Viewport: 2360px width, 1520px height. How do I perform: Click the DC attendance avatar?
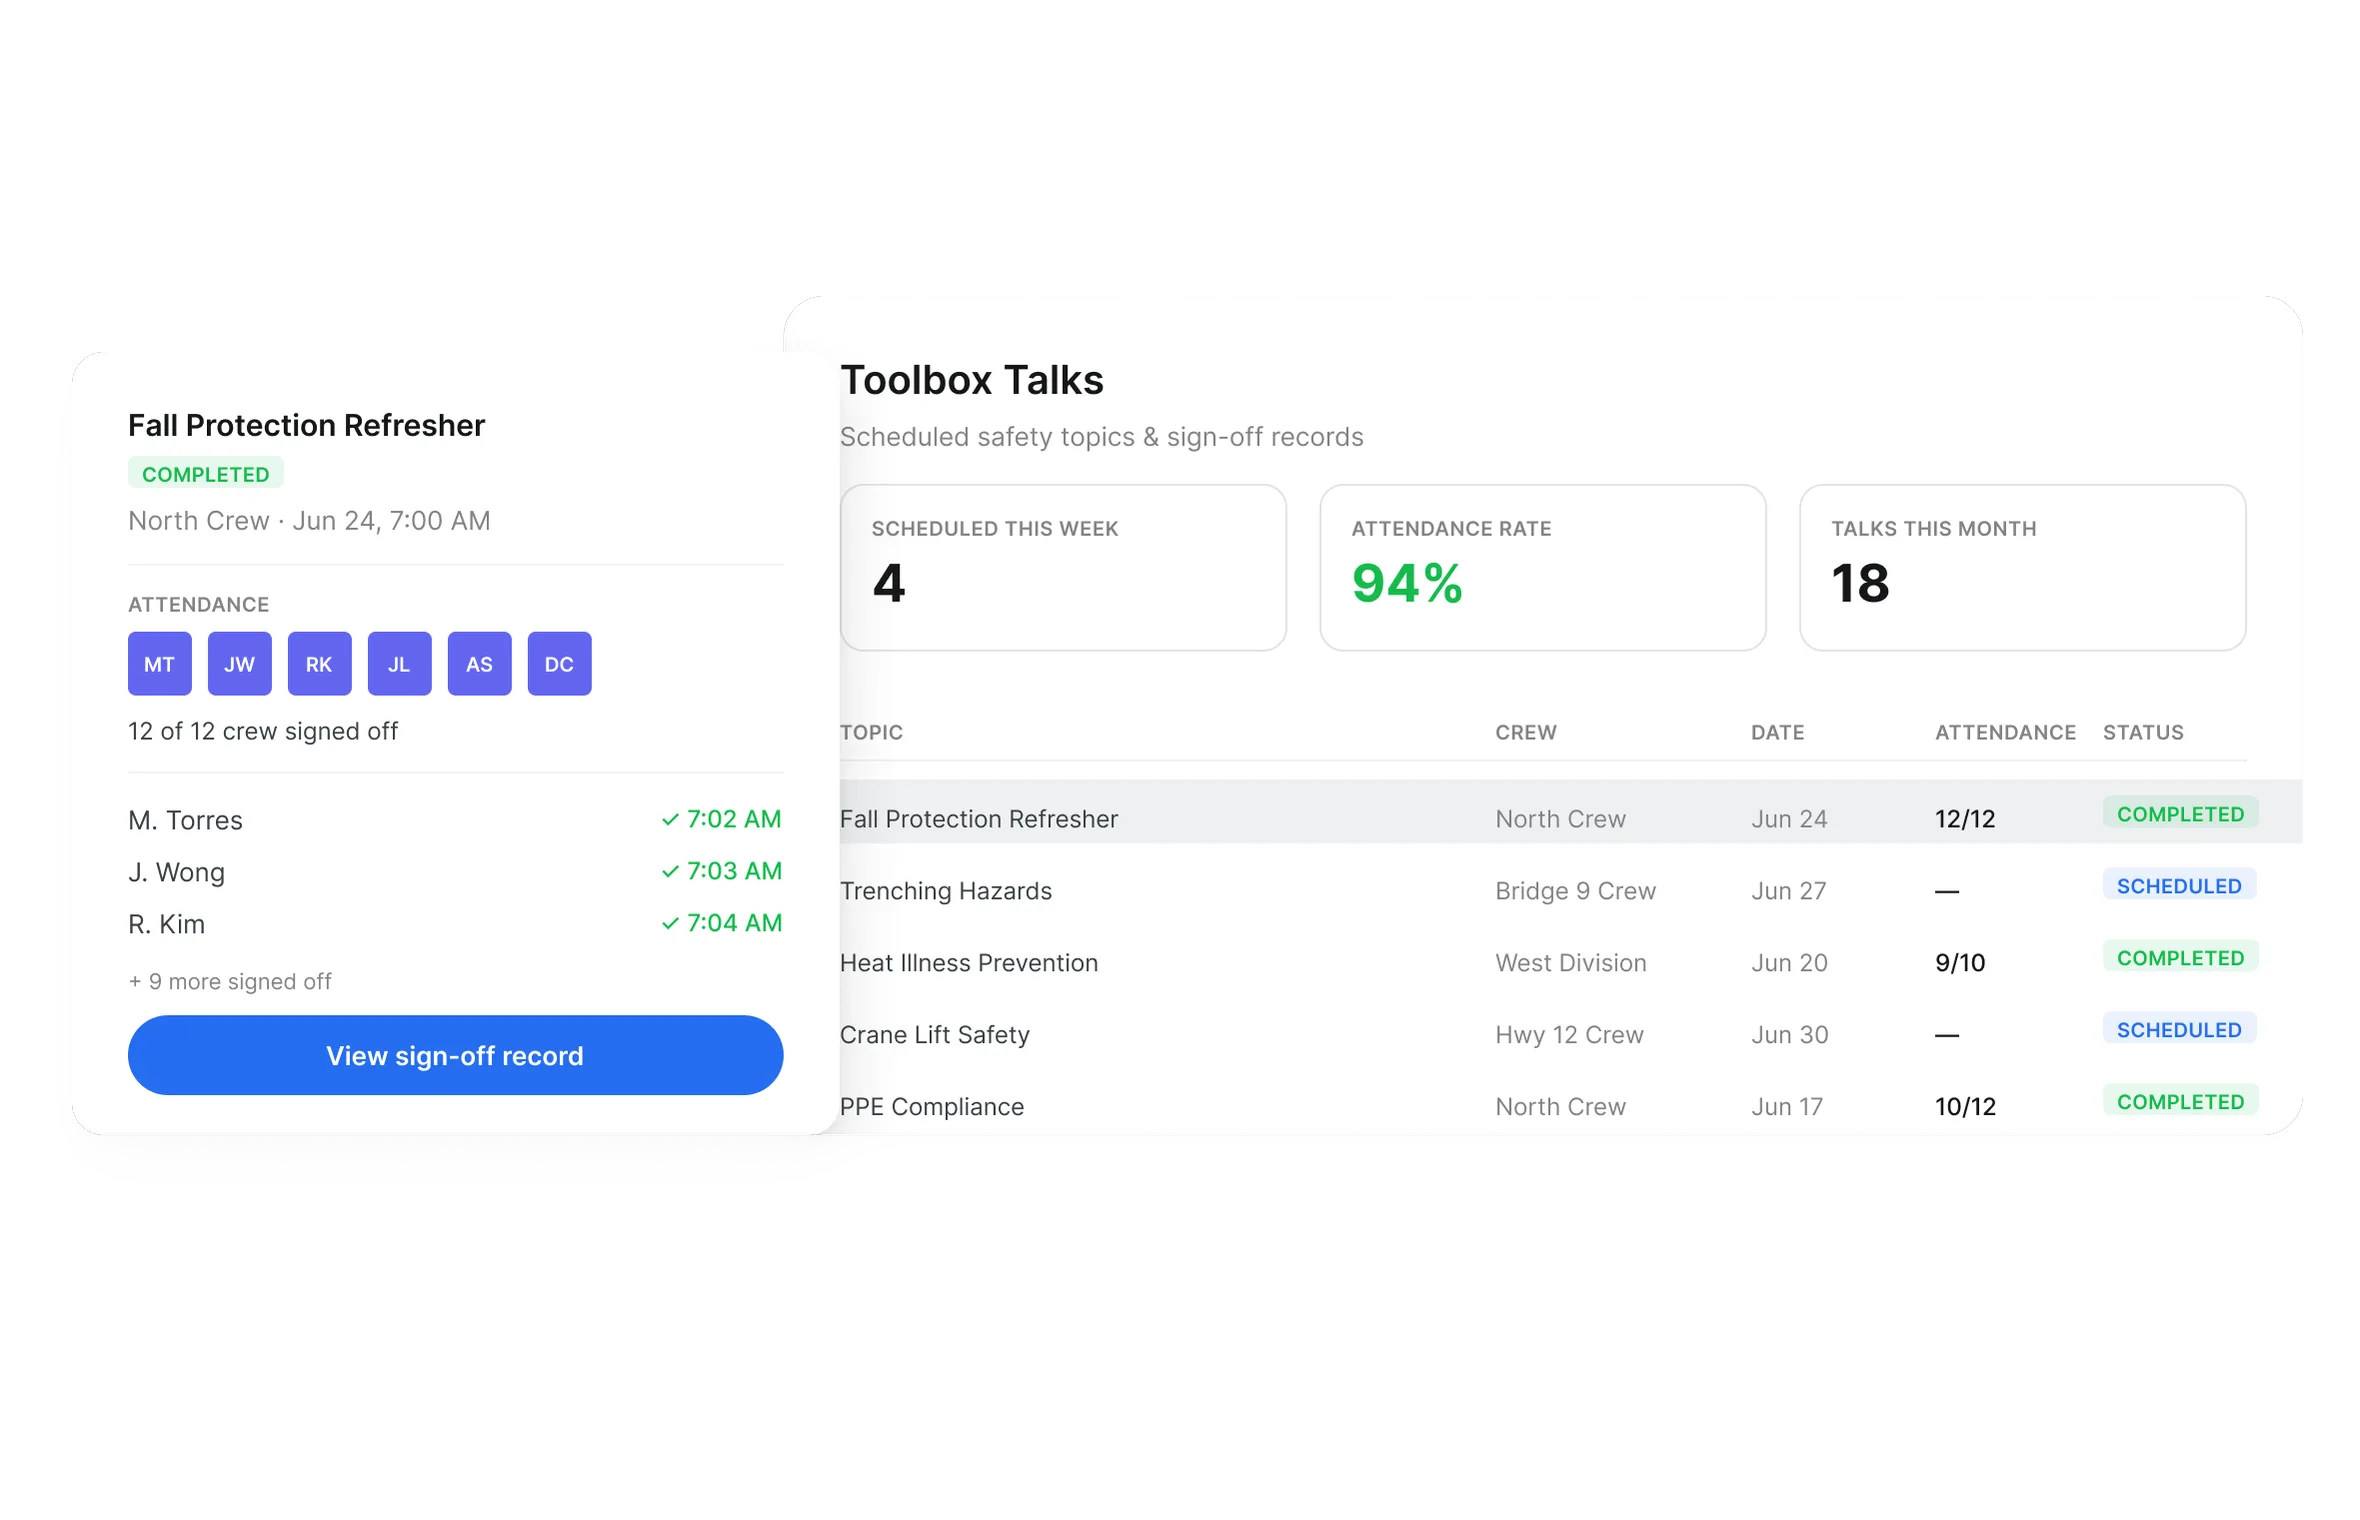[560, 663]
